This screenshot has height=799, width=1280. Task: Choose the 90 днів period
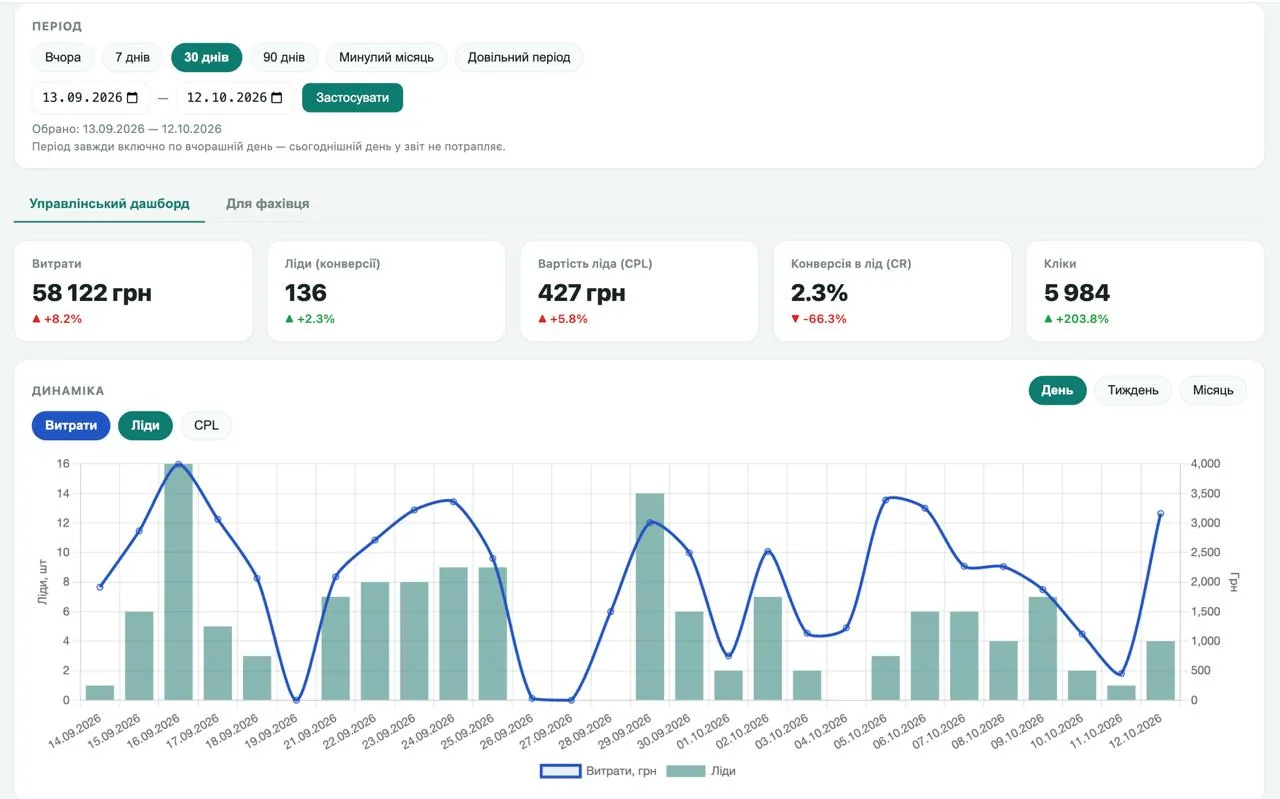284,57
